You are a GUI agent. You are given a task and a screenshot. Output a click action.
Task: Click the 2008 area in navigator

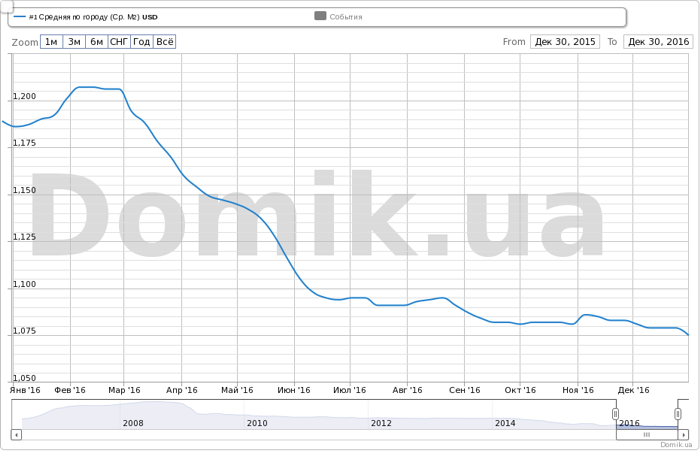[x=133, y=423]
